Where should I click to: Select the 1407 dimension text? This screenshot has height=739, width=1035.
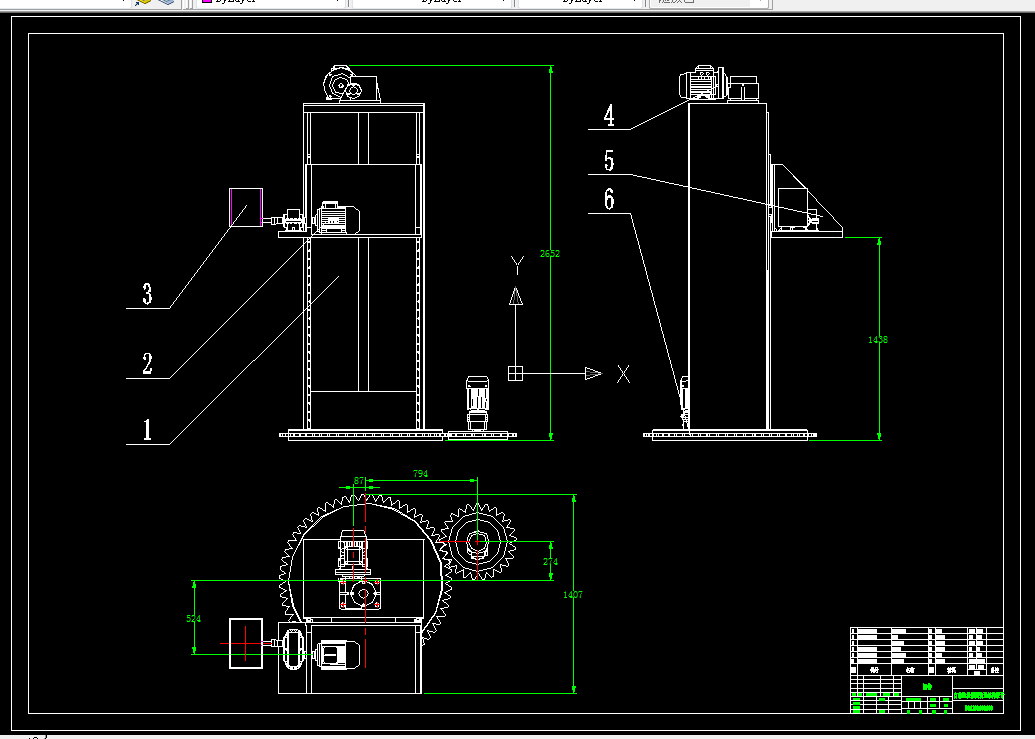click(x=573, y=594)
